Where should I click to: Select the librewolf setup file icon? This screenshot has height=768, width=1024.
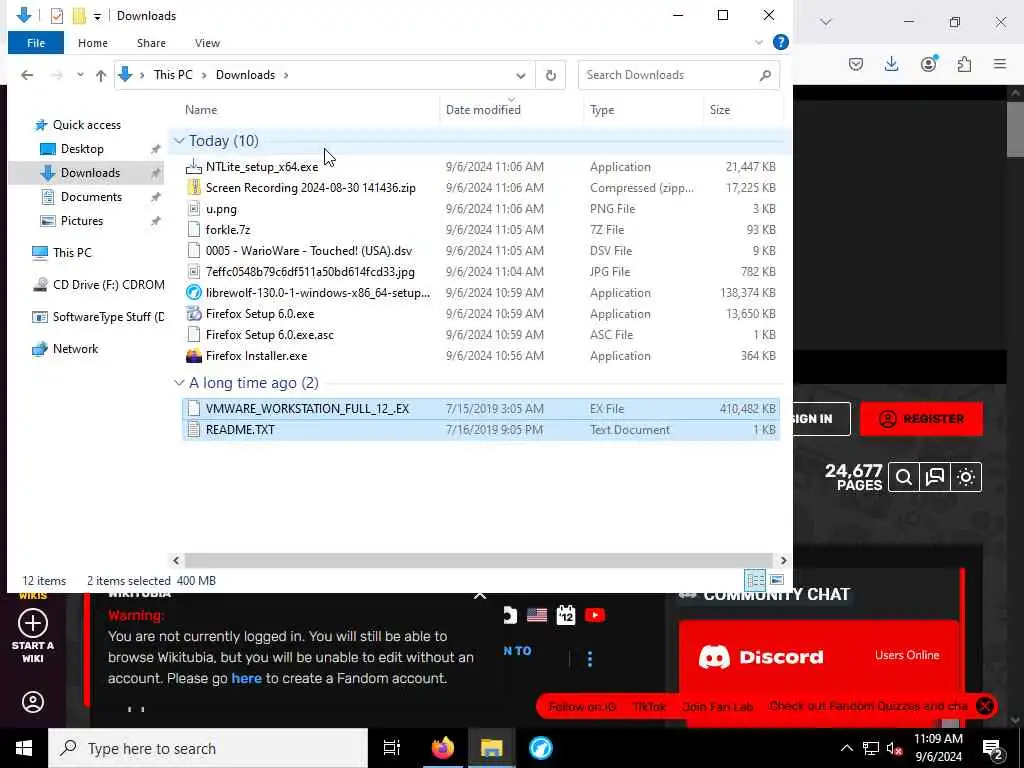(194, 293)
